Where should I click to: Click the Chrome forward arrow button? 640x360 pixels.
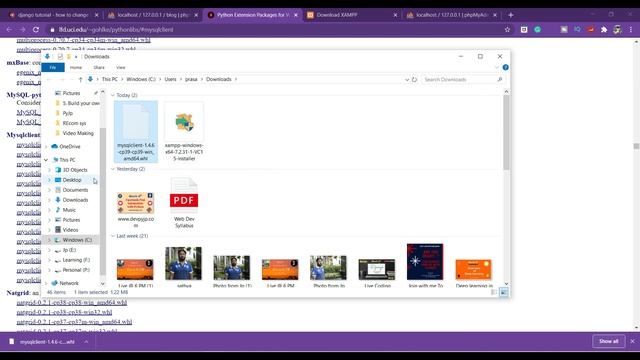(x=22, y=30)
